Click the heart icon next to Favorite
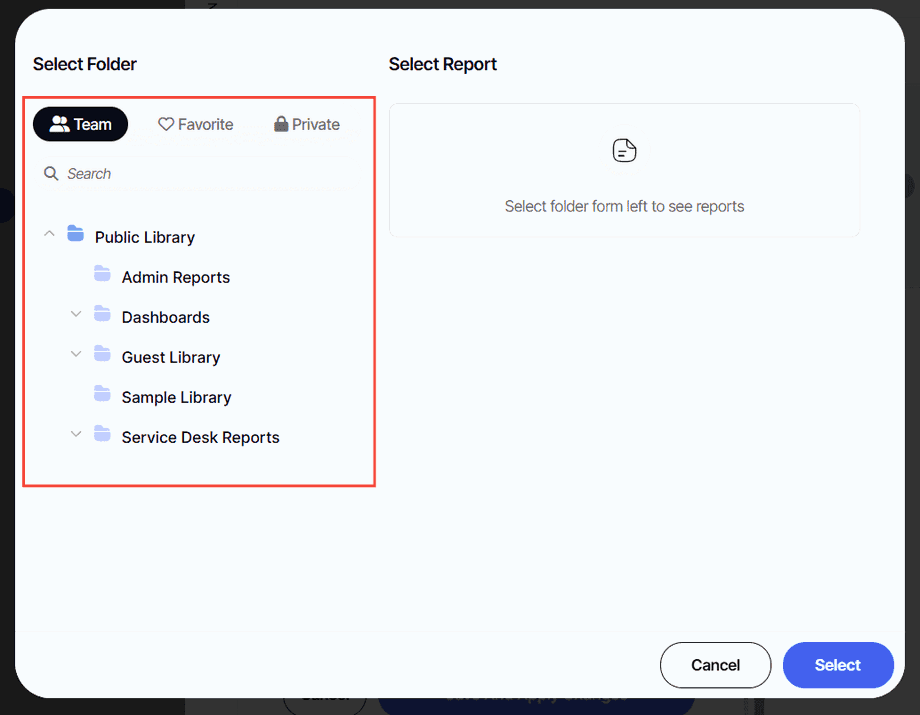This screenshot has height=715, width=920. [165, 123]
